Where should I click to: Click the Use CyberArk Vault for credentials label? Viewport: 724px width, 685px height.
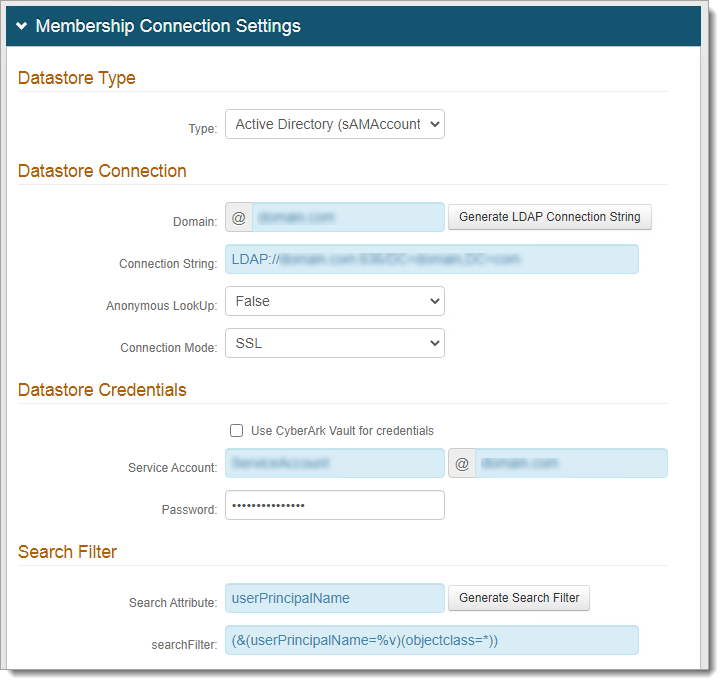(x=342, y=431)
